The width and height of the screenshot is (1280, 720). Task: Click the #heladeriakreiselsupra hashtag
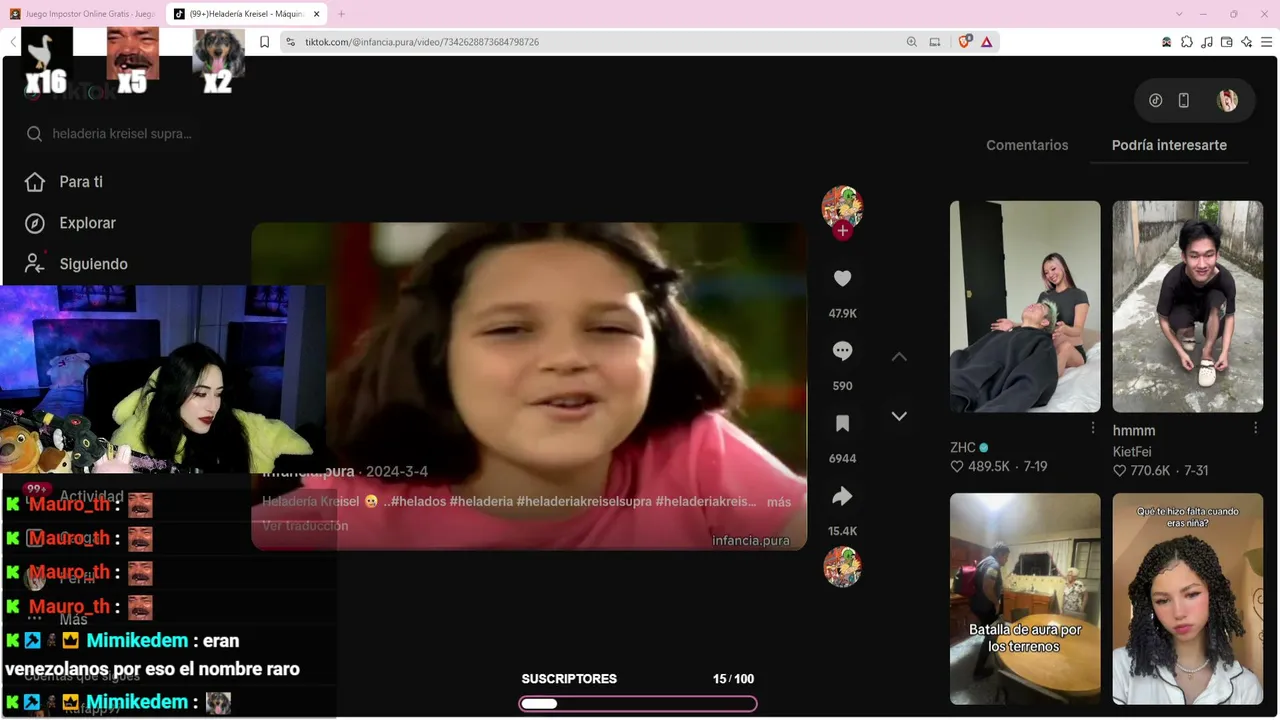coord(584,501)
